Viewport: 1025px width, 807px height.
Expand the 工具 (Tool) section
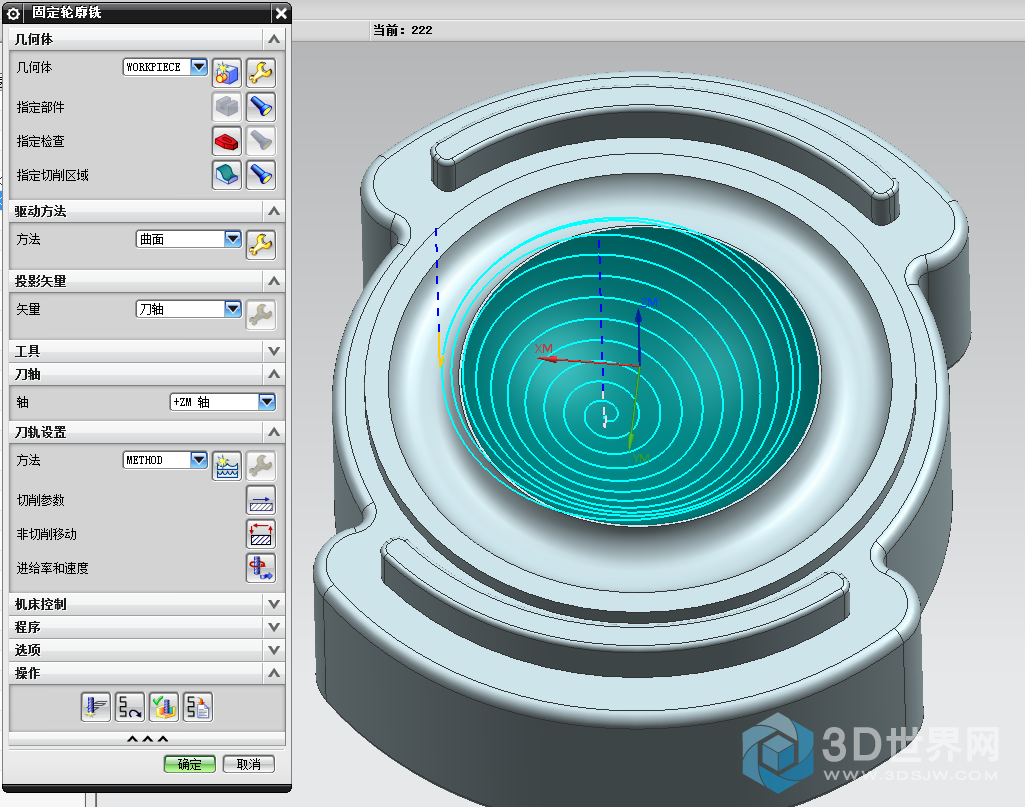pos(274,351)
